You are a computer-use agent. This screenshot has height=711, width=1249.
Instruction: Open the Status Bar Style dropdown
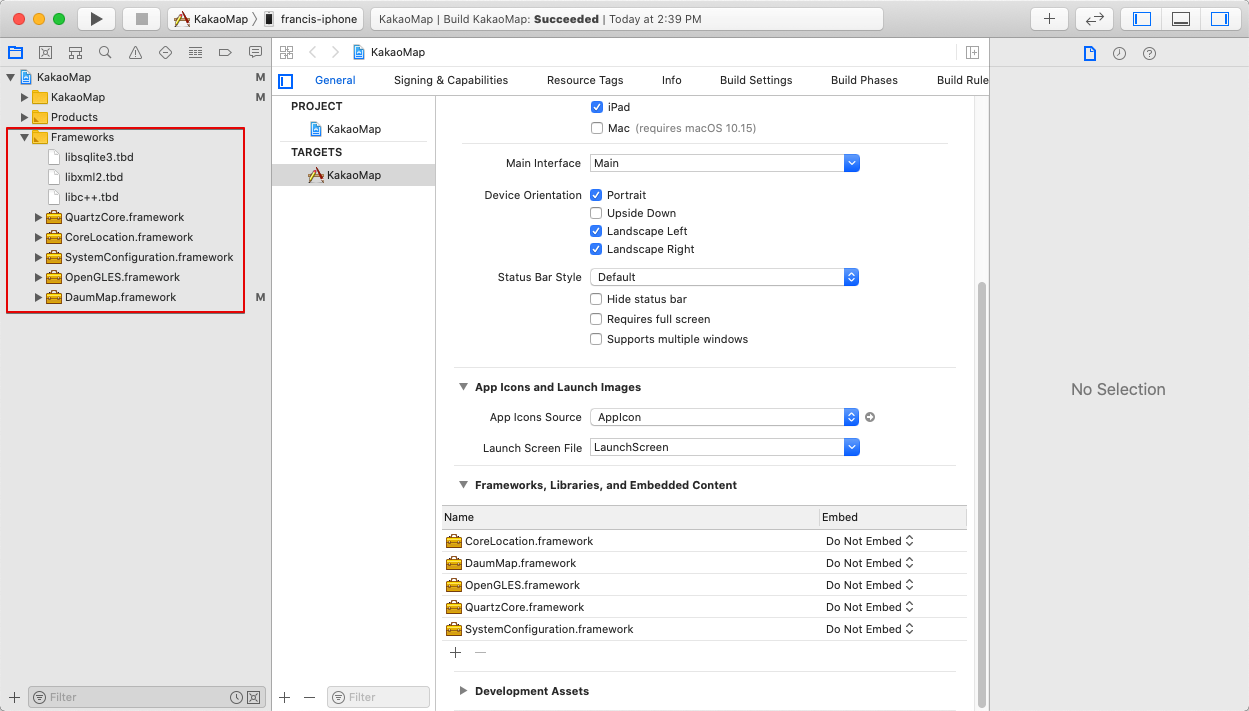(725, 277)
